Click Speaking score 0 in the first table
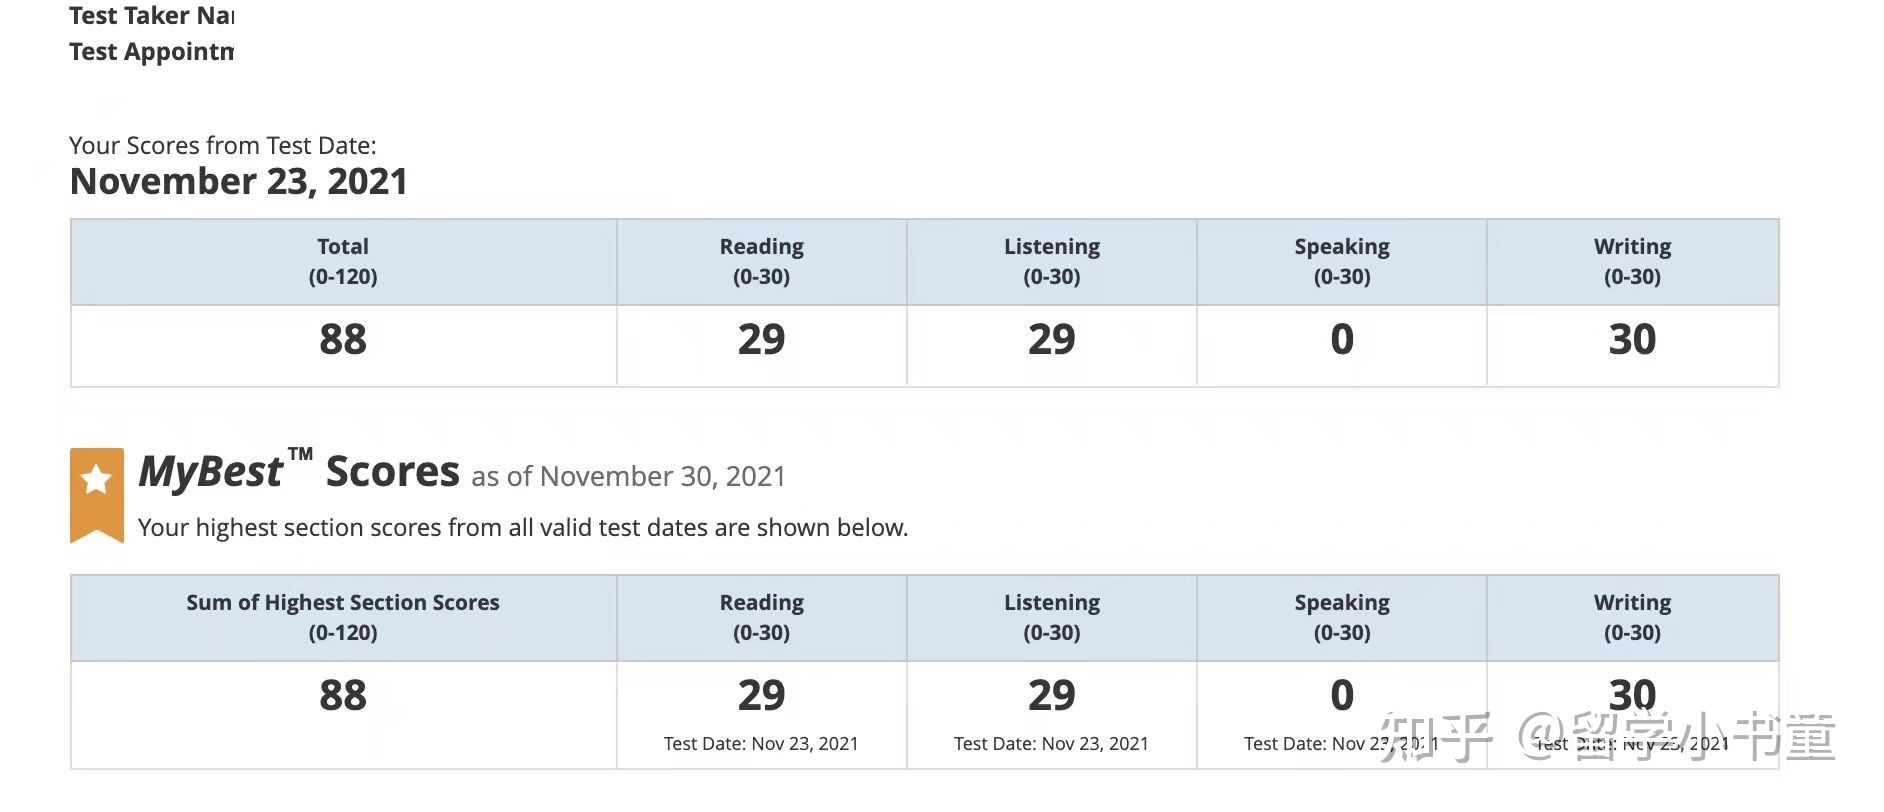Viewport: 1884px width, 812px height. (1342, 340)
